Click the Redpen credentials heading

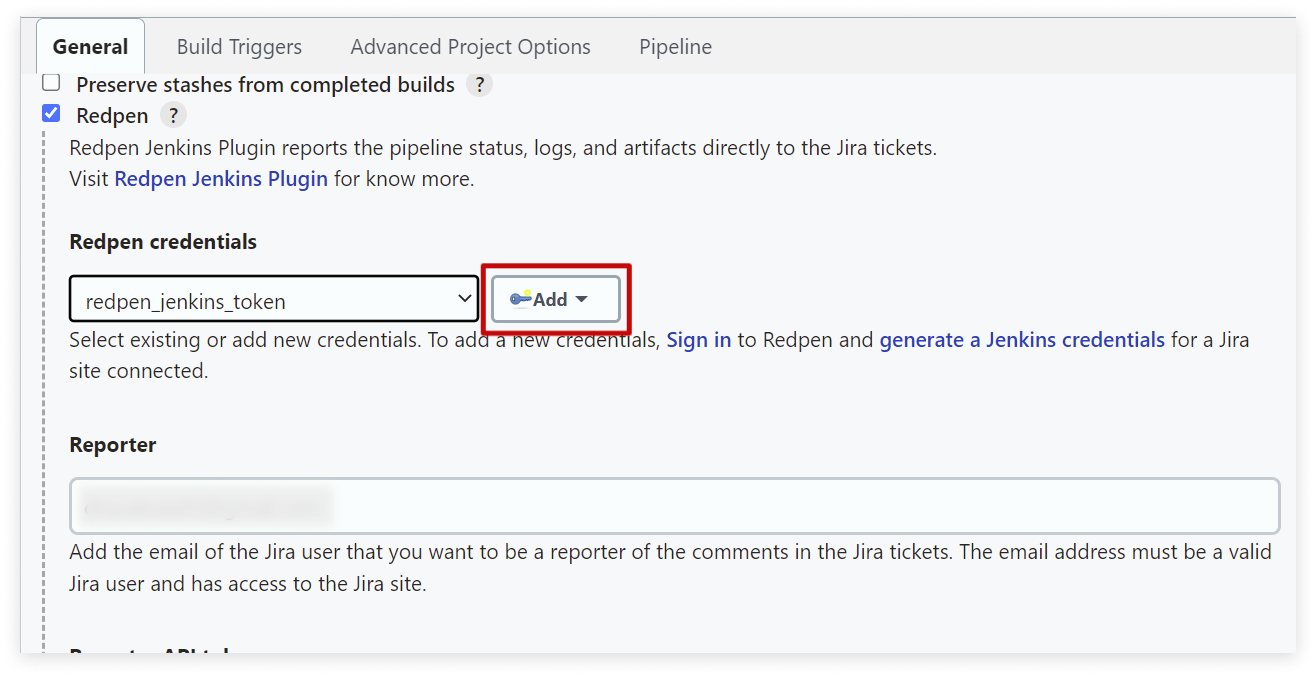163,242
